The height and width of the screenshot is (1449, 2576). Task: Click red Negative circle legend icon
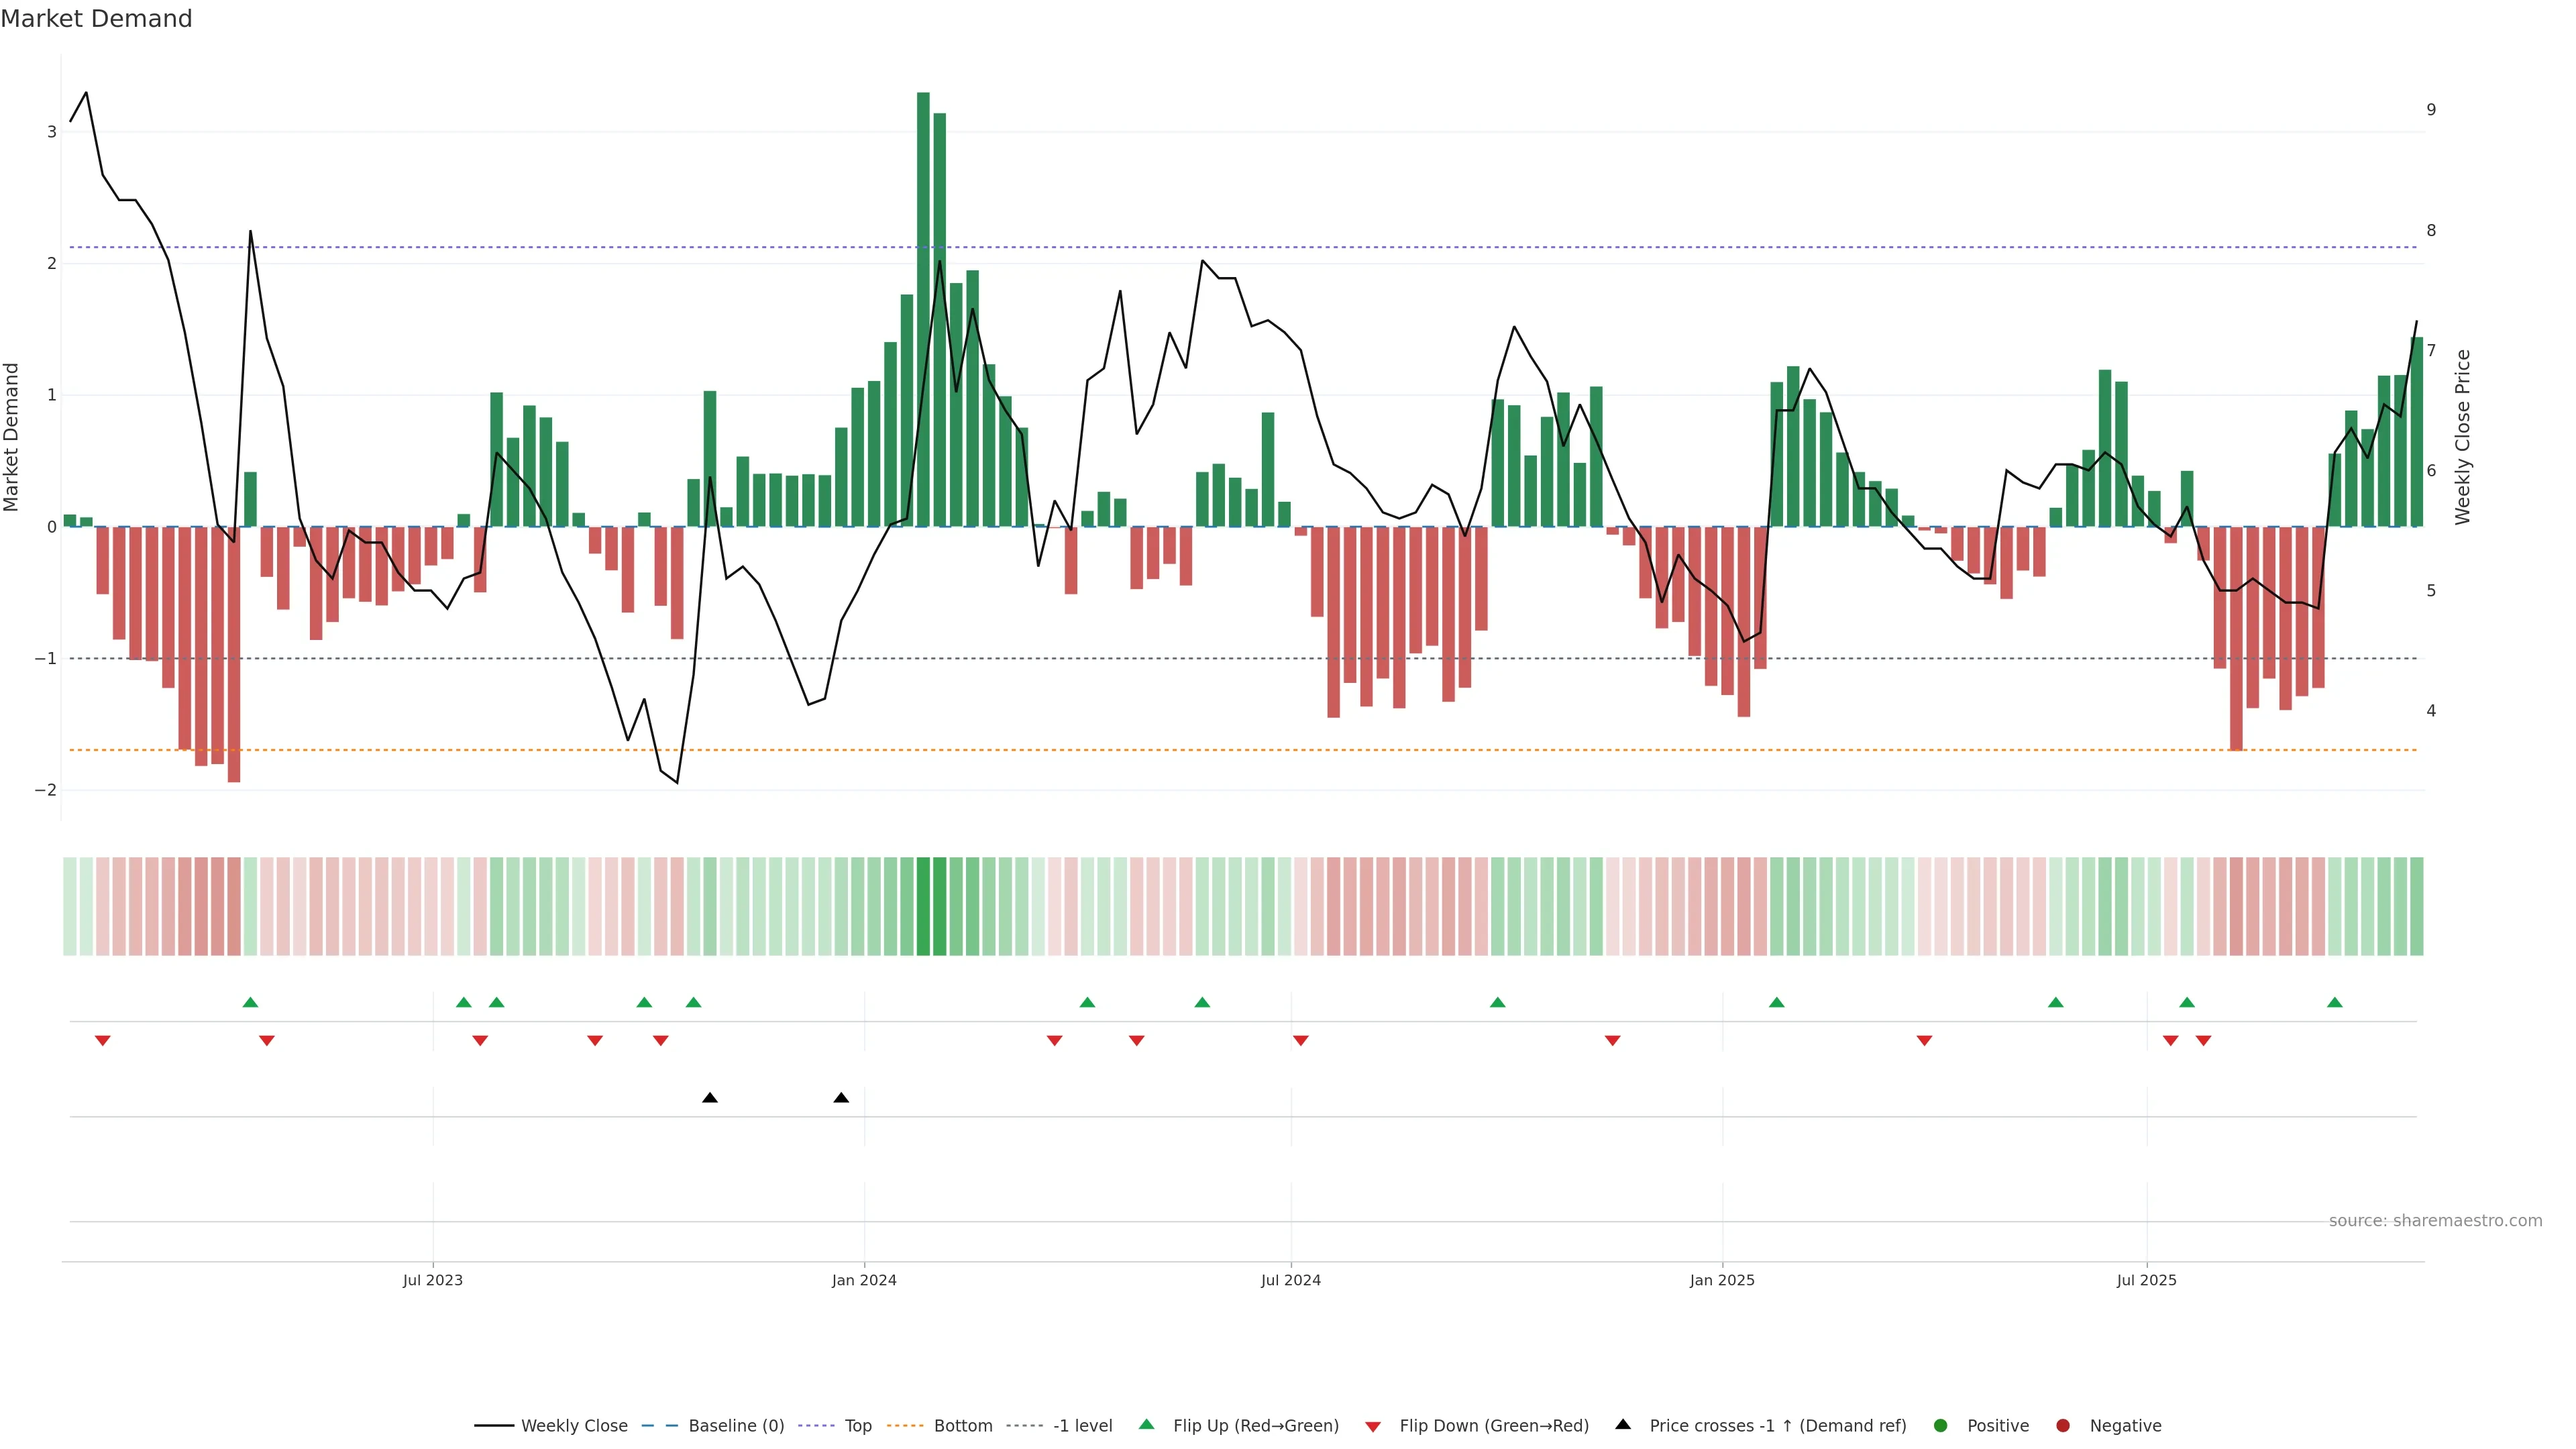tap(2063, 1425)
